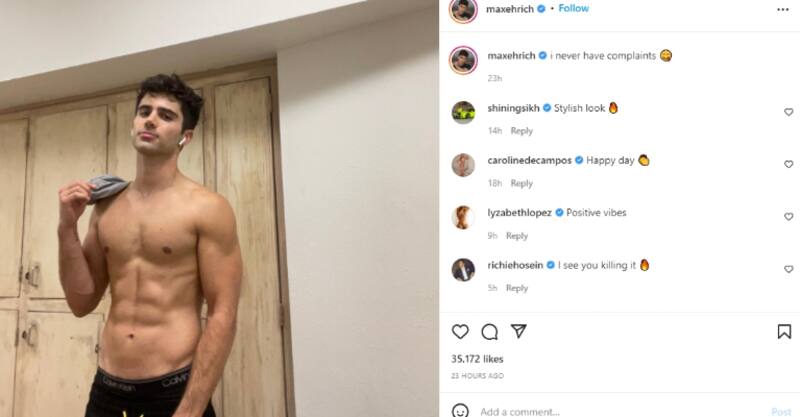Screen dimensions: 800x417
Task: Reply to the Stylish look comment
Action: [521, 131]
